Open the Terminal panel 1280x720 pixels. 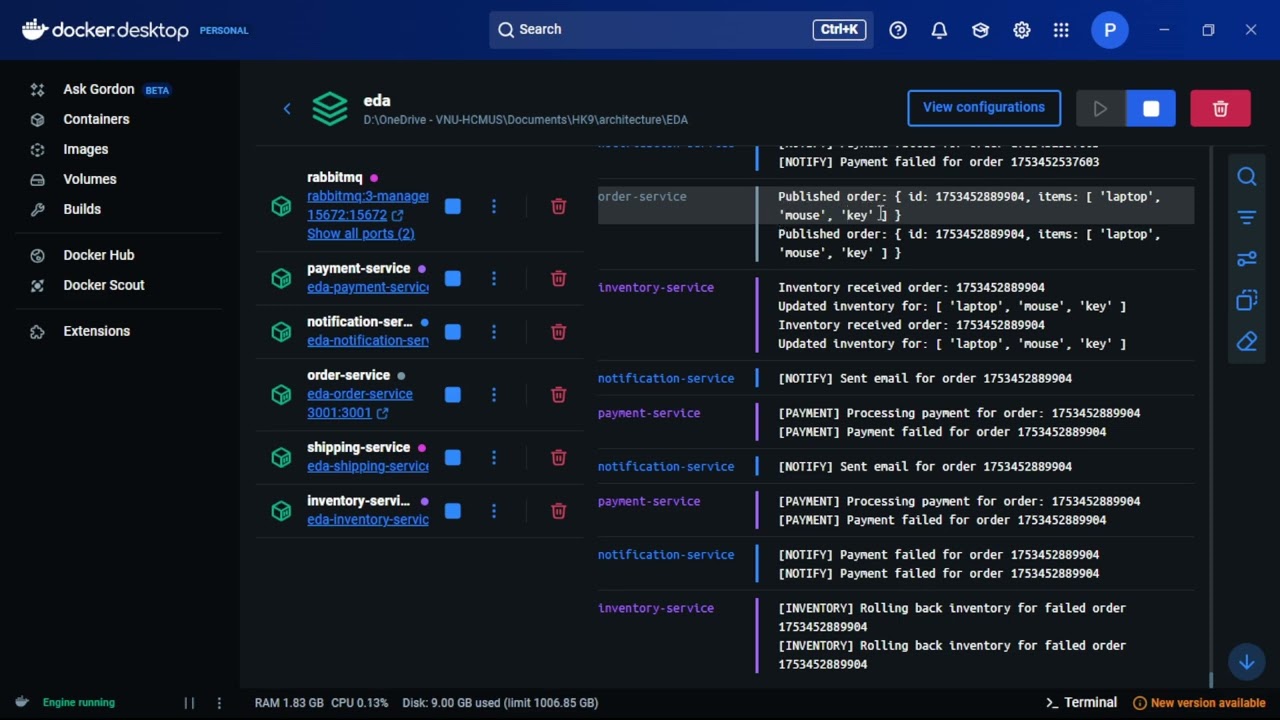click(x=1081, y=702)
